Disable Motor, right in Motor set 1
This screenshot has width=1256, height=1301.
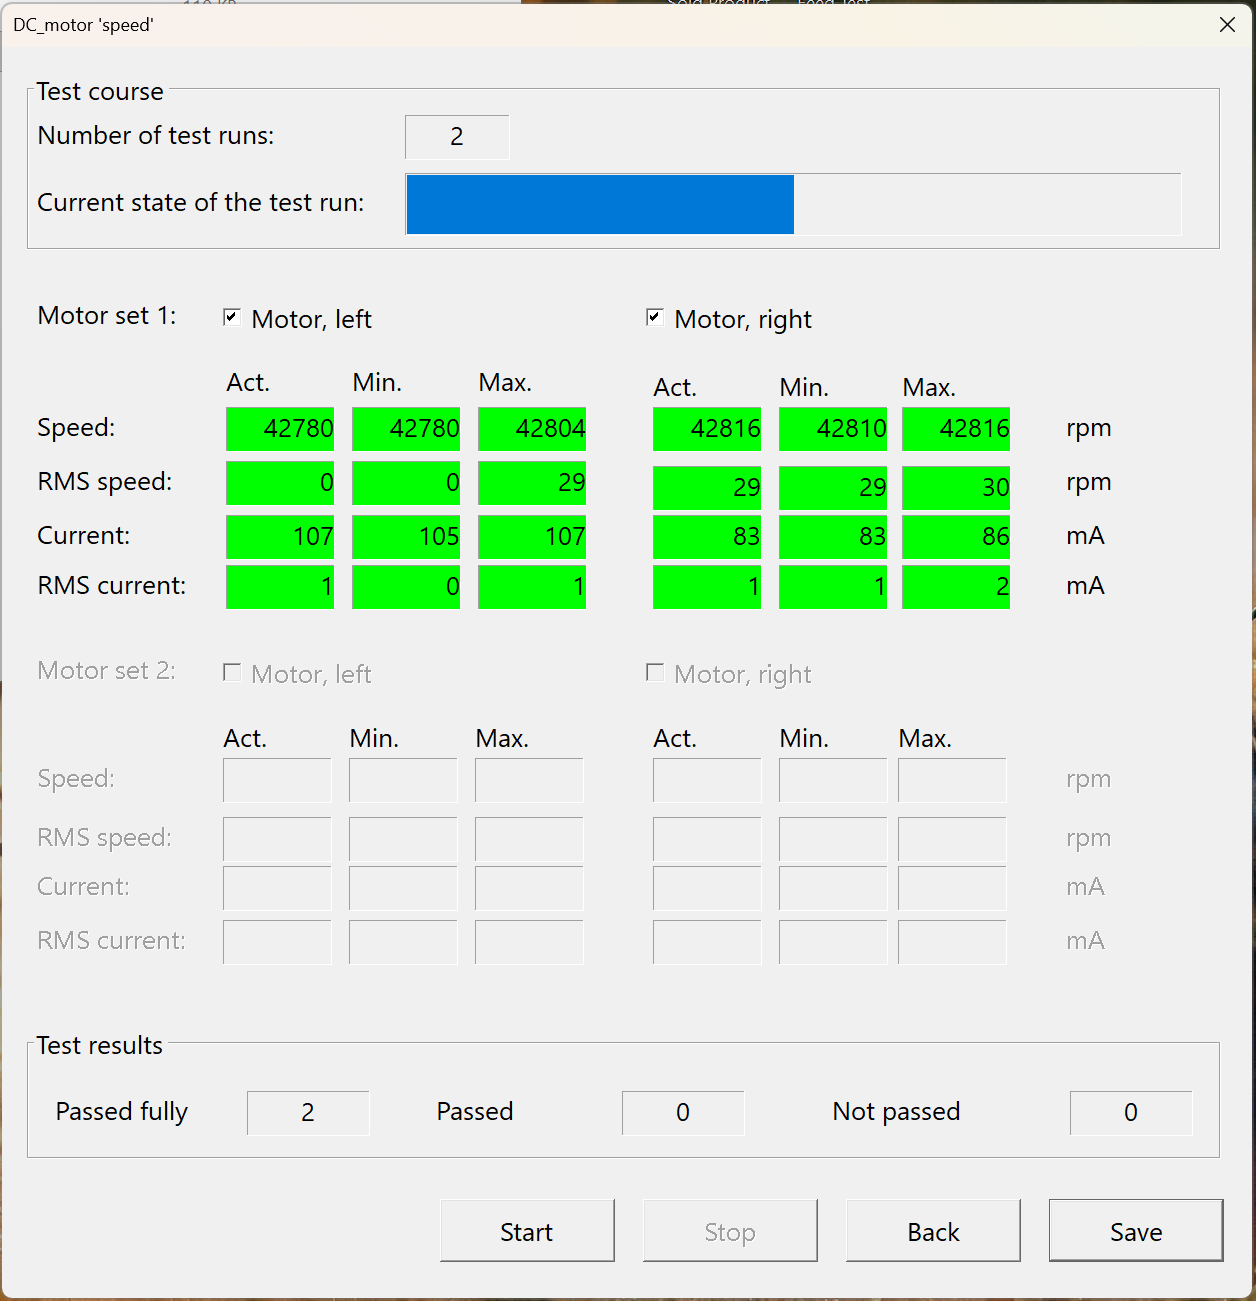click(655, 317)
